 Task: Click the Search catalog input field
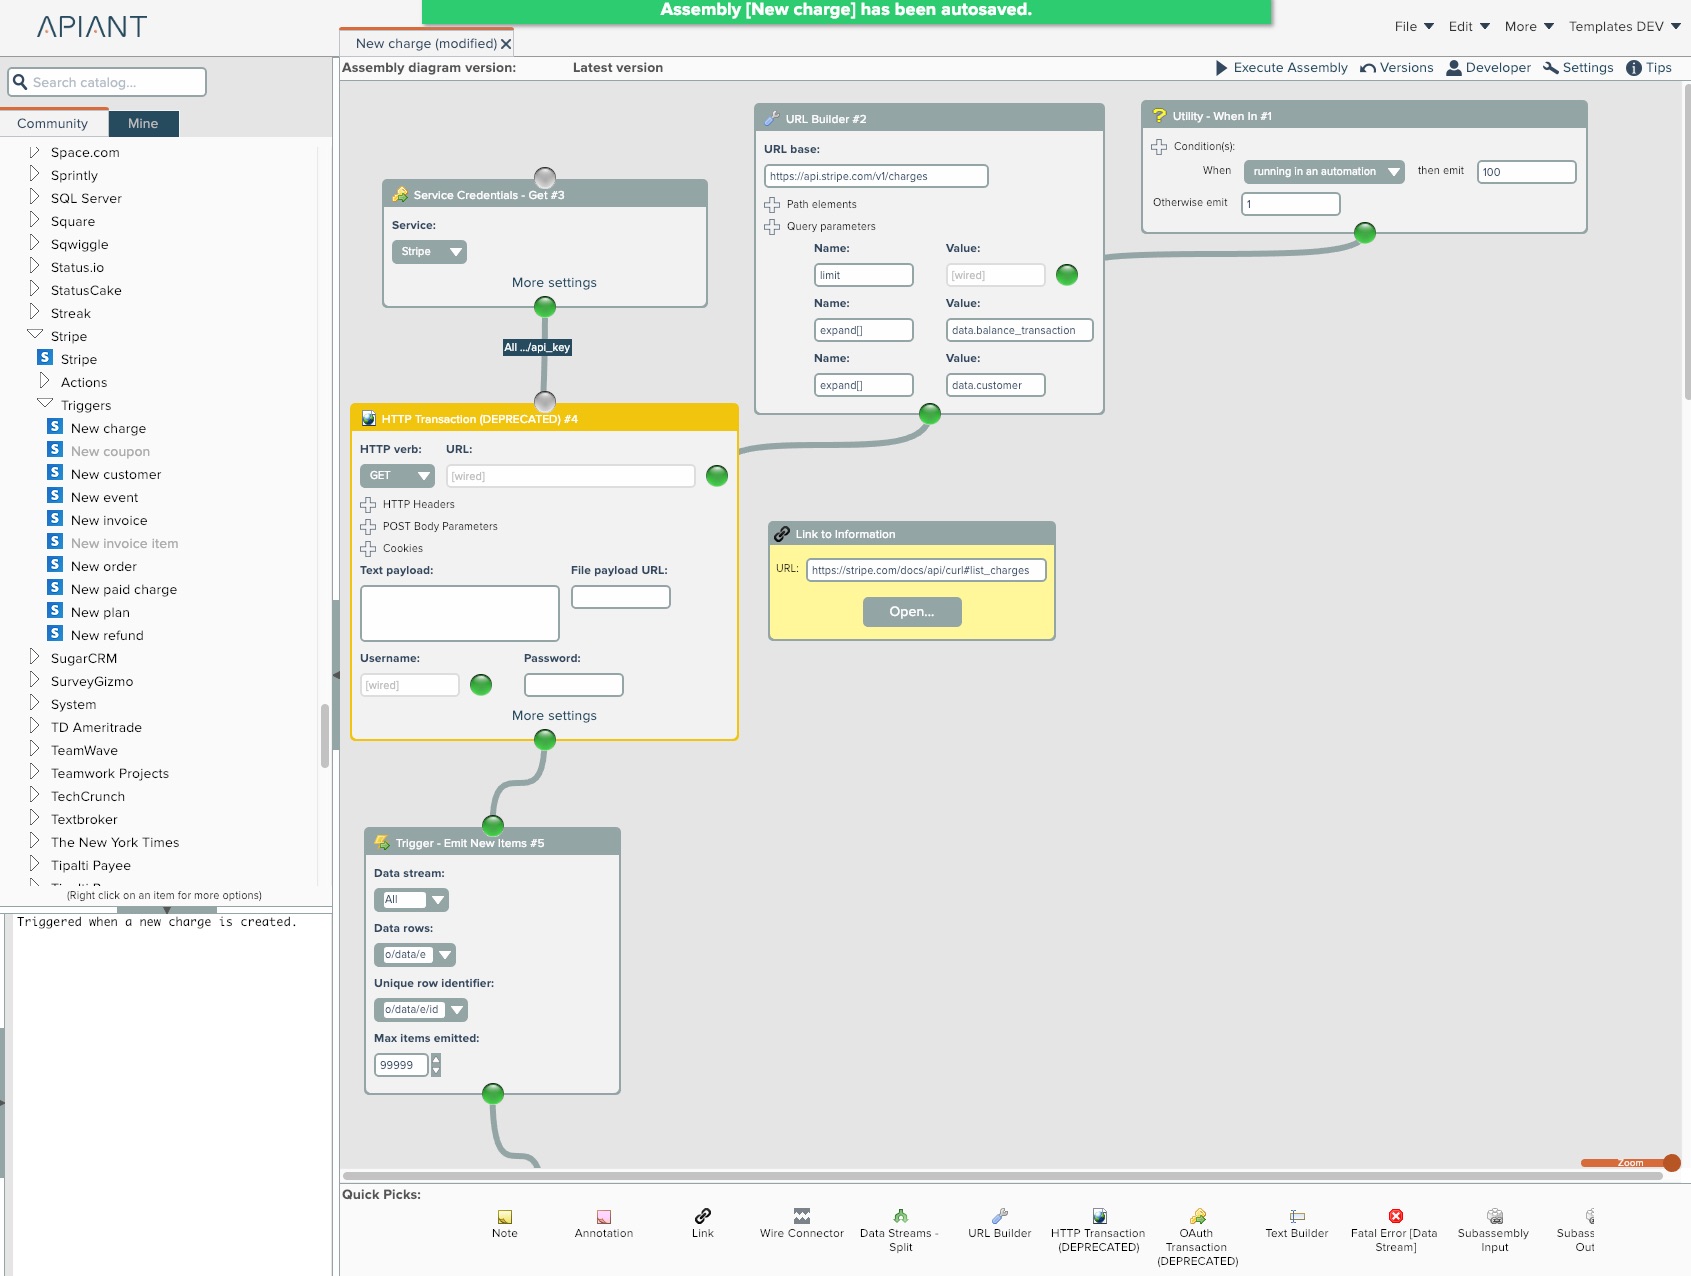[107, 82]
